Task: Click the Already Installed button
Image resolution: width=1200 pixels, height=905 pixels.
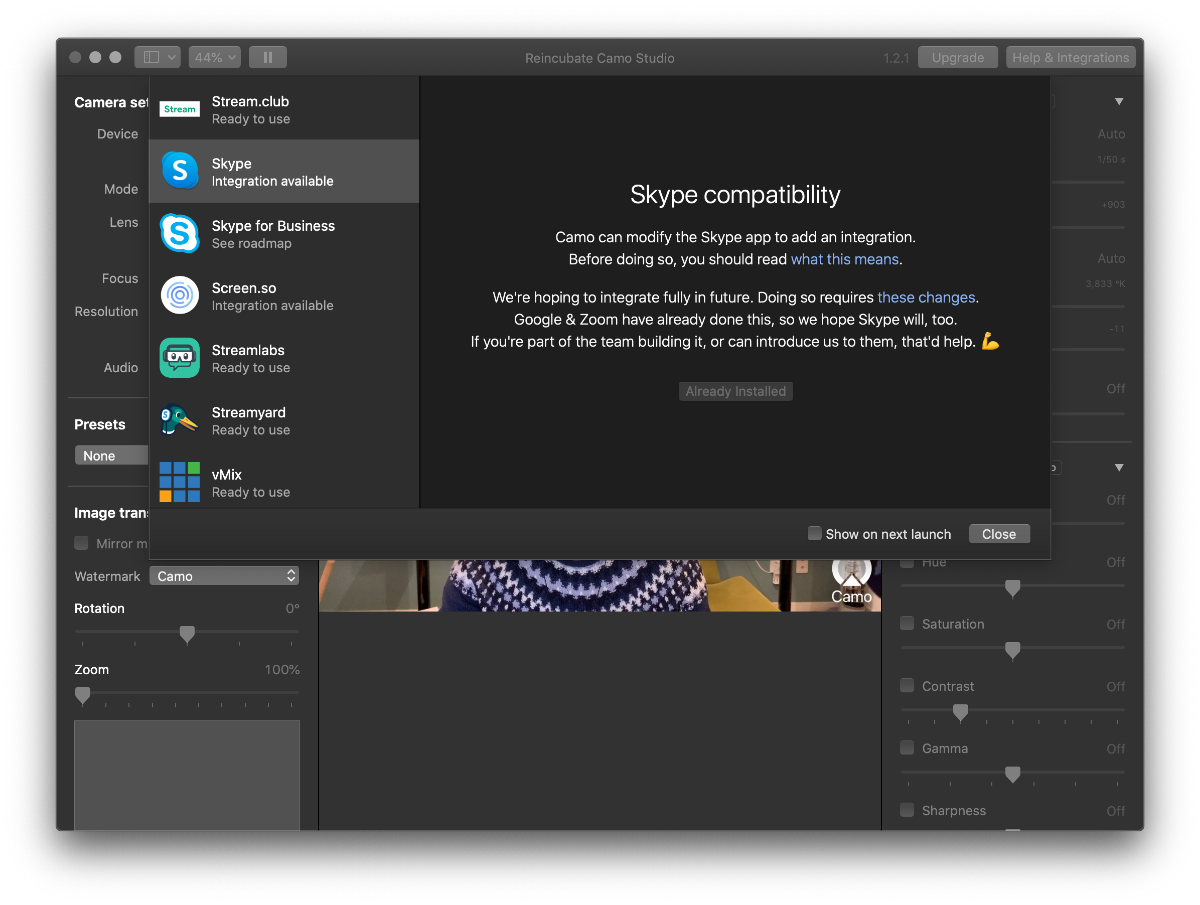Action: (x=736, y=391)
